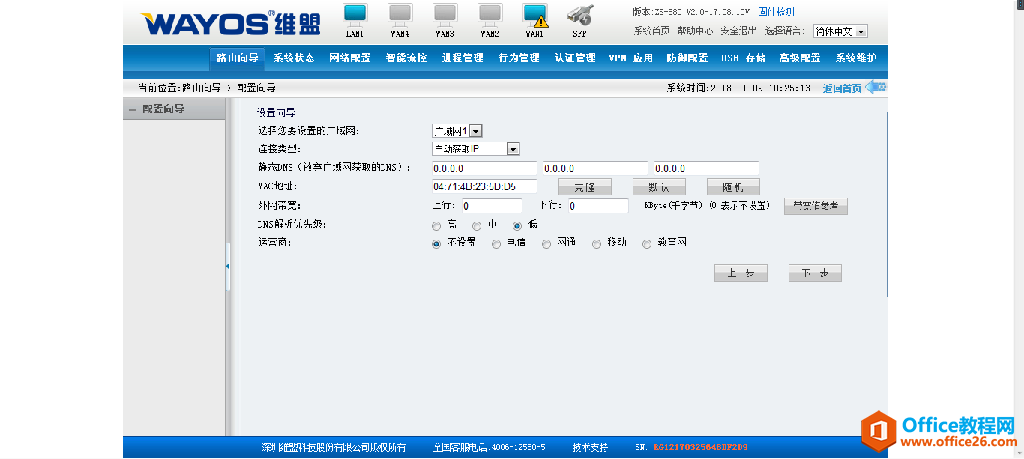Choose the 电信 carrier radio option
The image size is (1024, 459).
(x=497, y=243)
